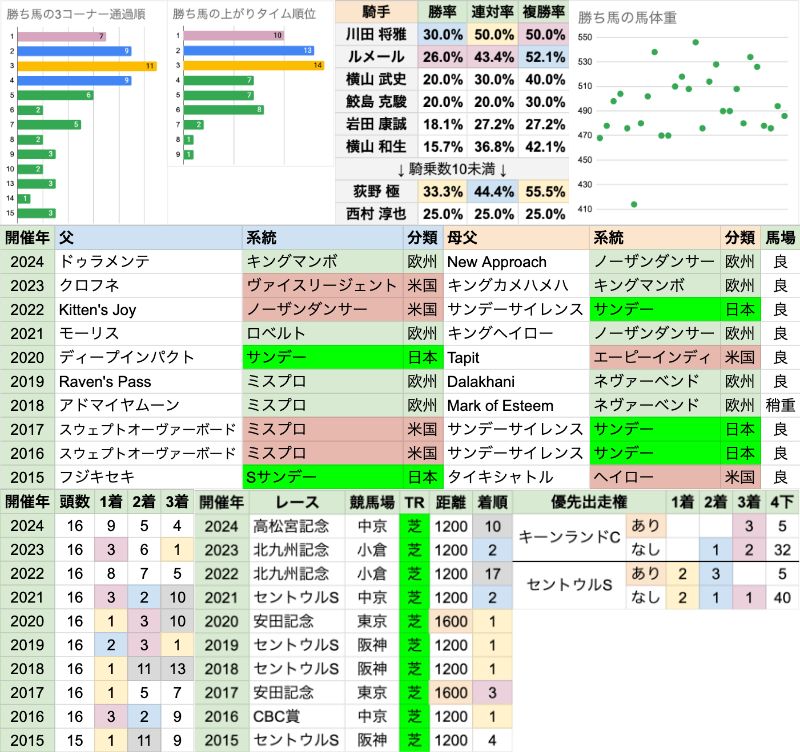The height and width of the screenshot is (752, 800).
Task: Click the キーンランドC row label
Action: coord(567,537)
